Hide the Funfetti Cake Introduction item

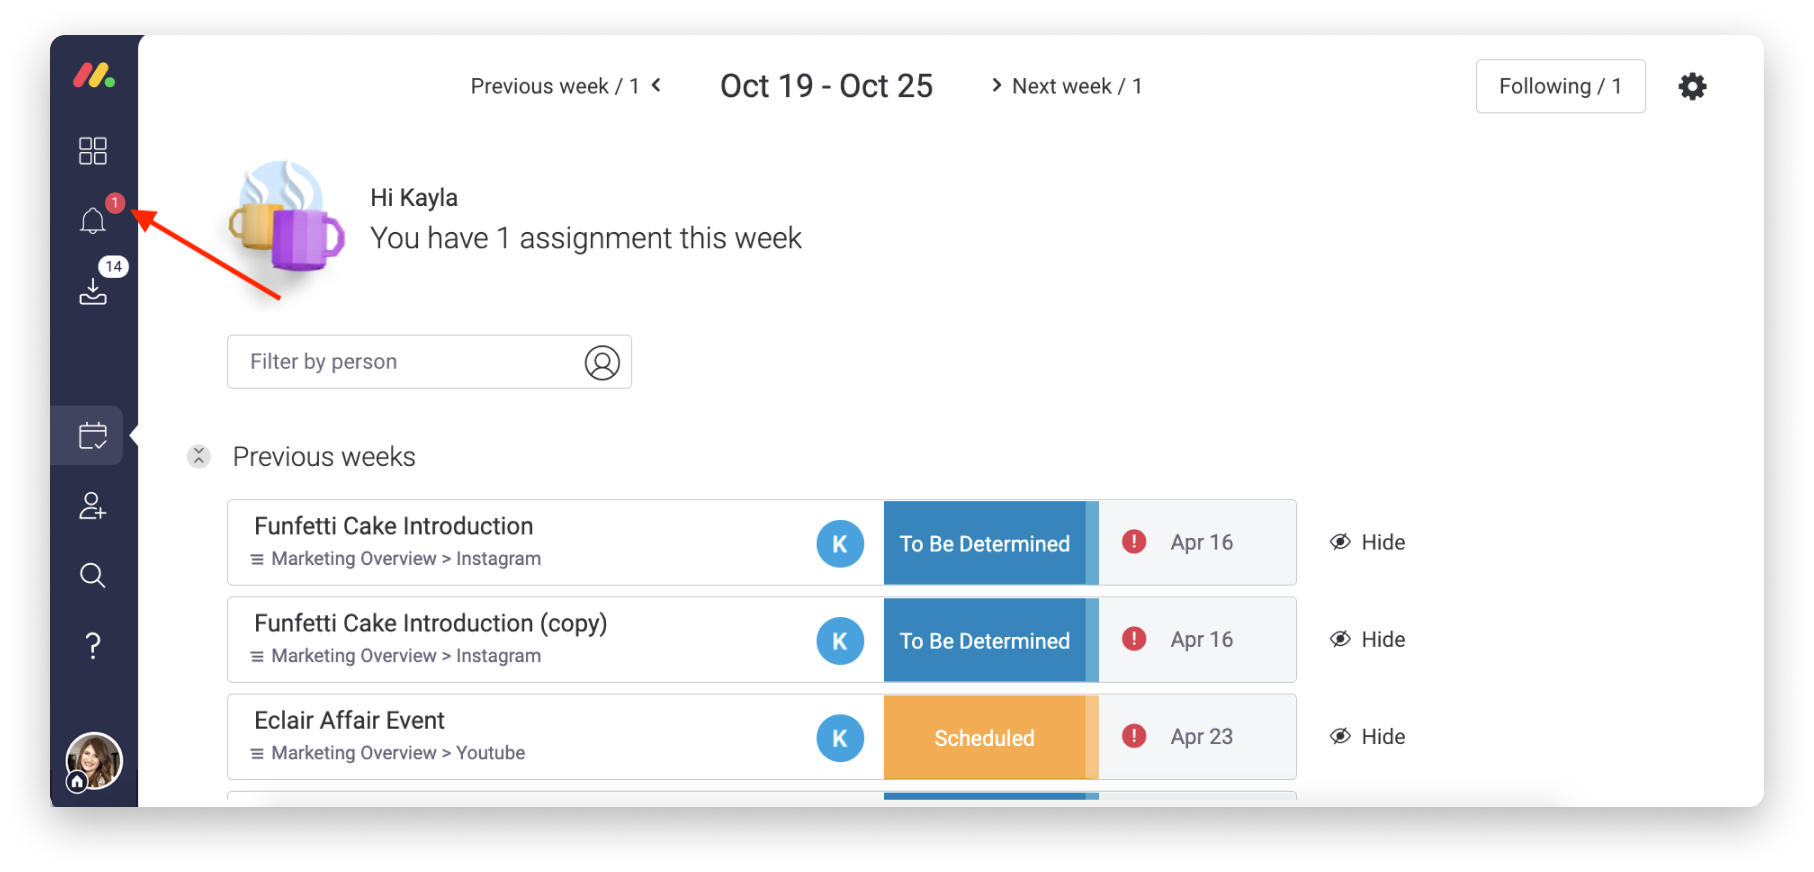pos(1367,542)
